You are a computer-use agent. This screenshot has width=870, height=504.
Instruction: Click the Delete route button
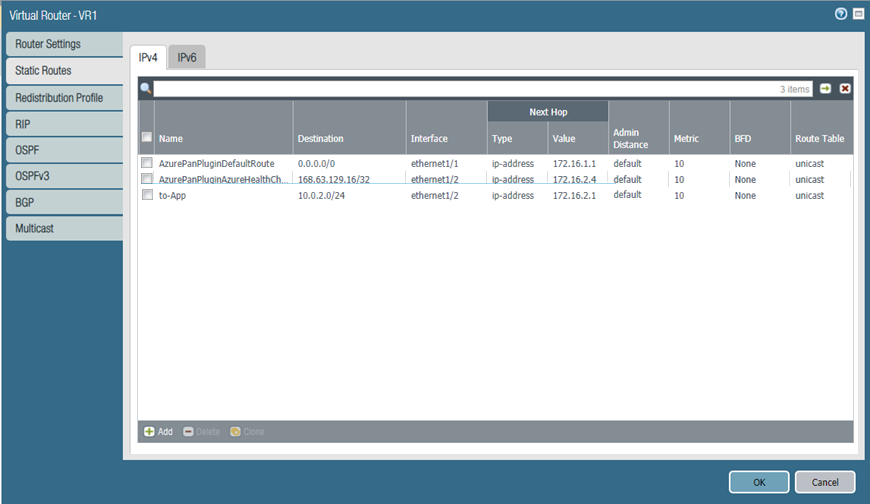pyautogui.click(x=201, y=432)
